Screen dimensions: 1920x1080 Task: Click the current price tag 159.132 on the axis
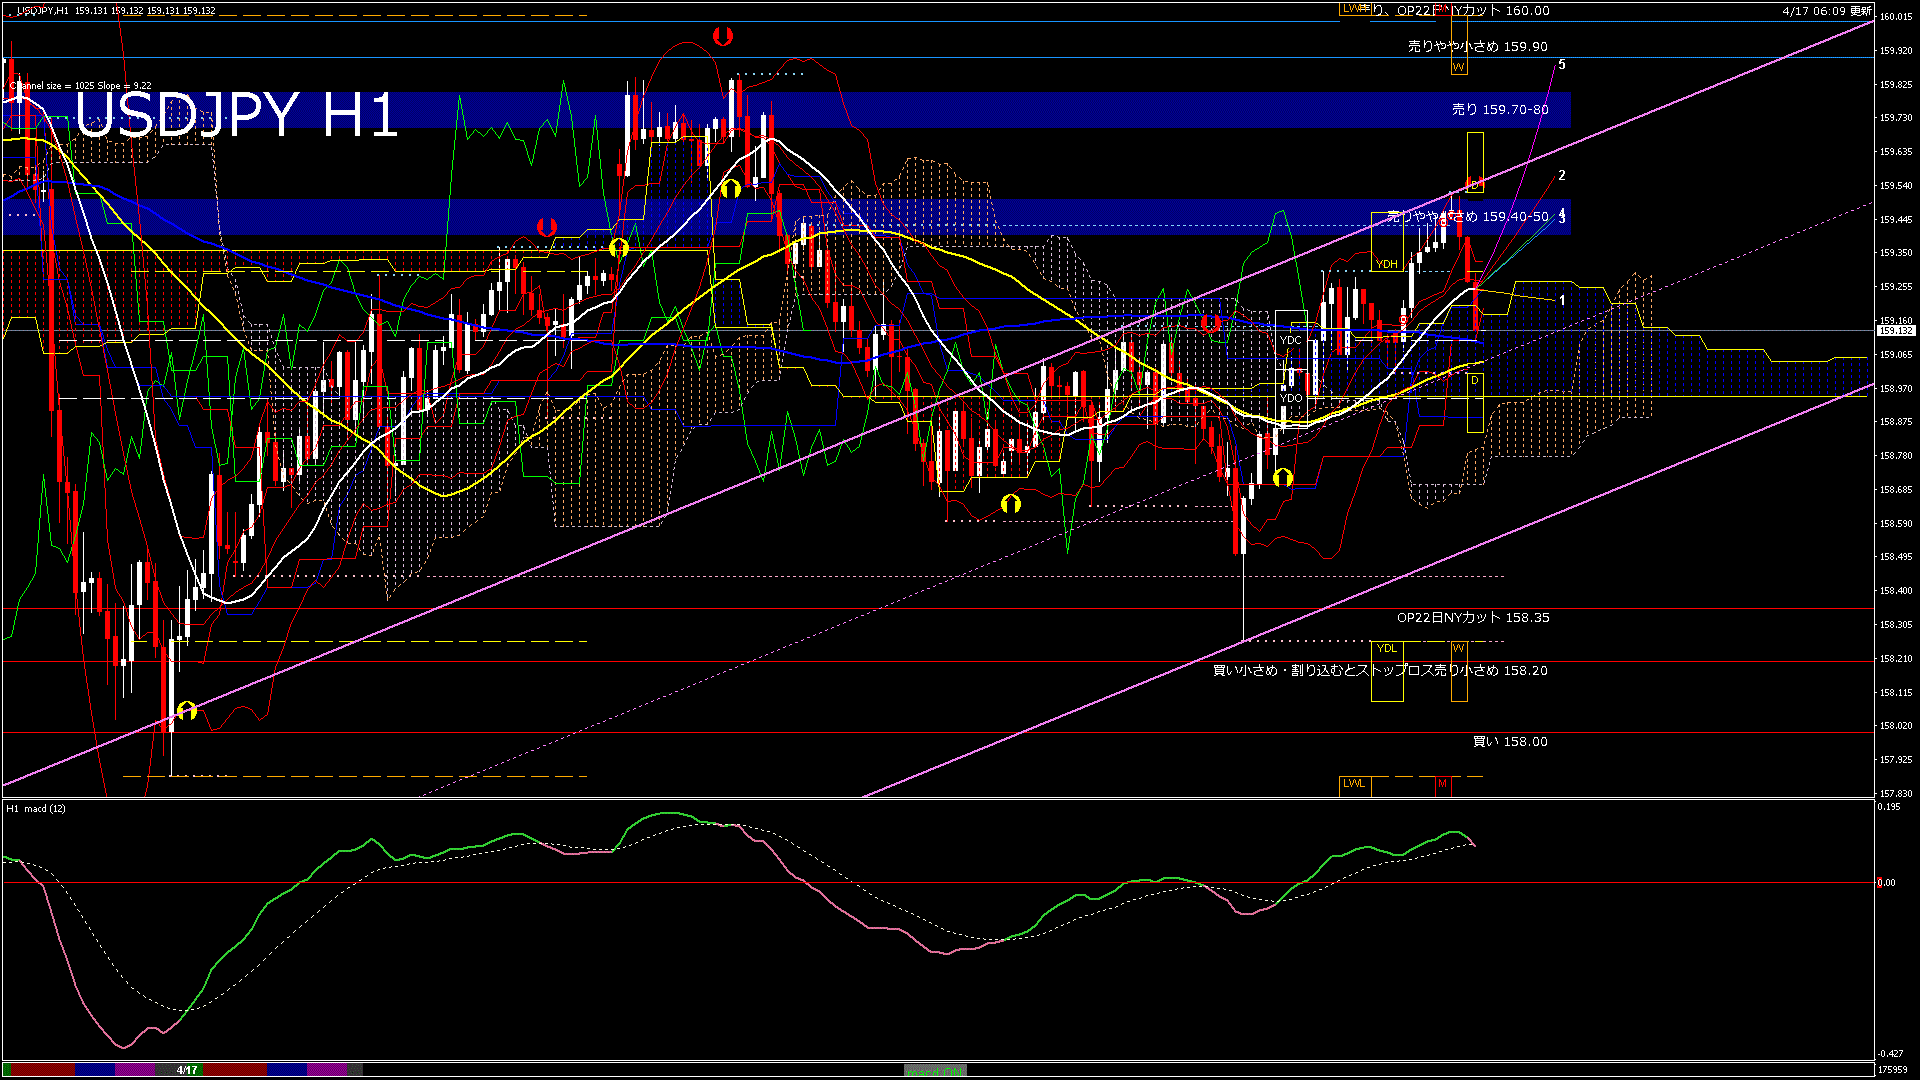pyautogui.click(x=1896, y=331)
